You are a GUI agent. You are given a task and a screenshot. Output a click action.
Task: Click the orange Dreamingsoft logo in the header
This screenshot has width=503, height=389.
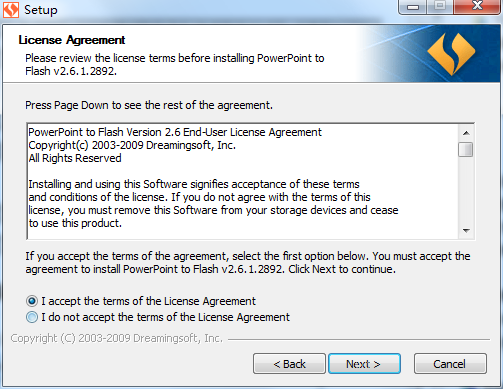pyautogui.click(x=451, y=53)
